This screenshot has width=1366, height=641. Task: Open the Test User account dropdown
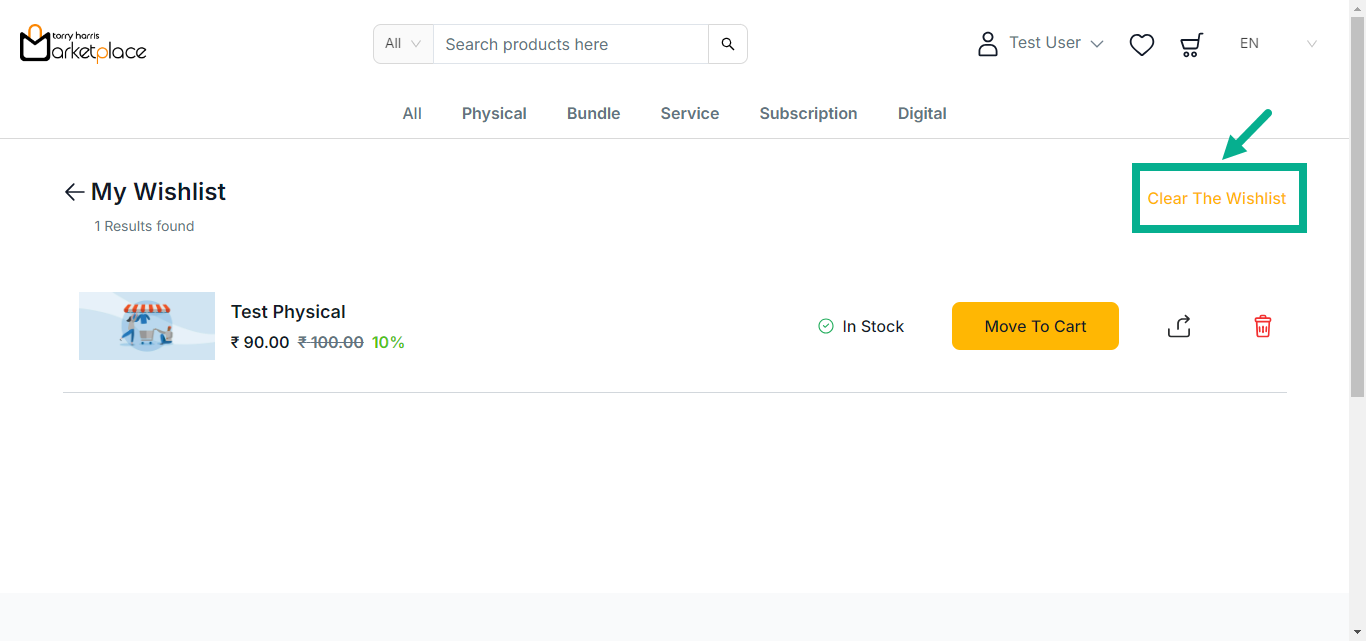[1055, 43]
